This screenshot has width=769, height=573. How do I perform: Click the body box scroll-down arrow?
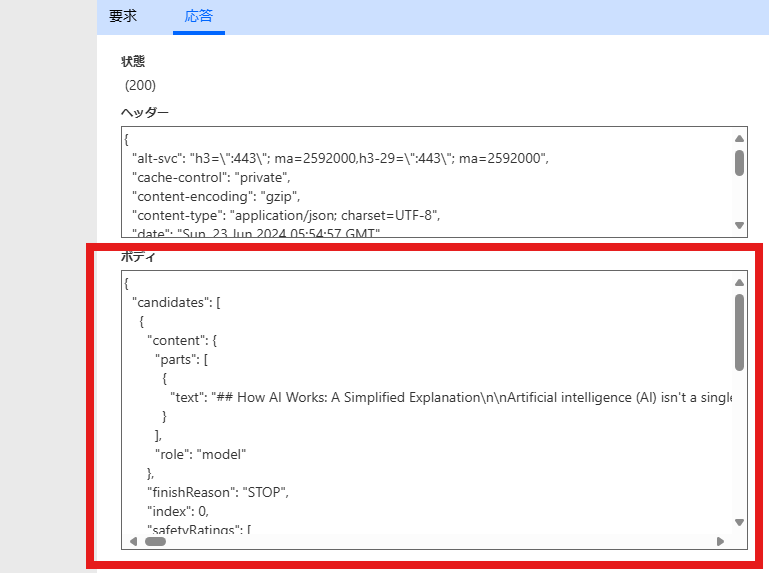coord(740,522)
